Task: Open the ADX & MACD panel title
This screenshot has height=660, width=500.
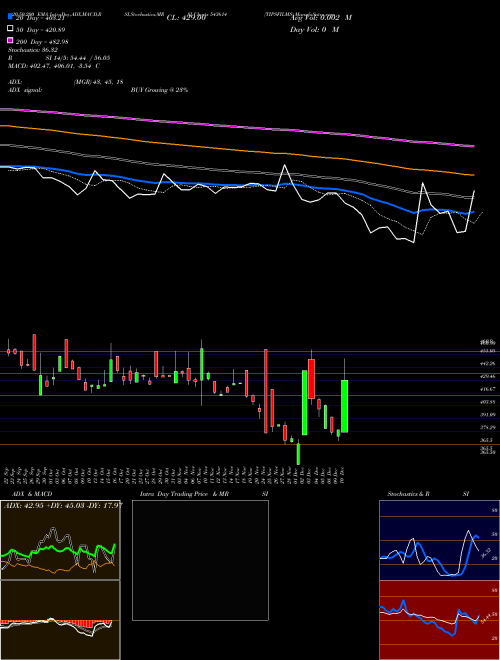Action: [x=32, y=494]
